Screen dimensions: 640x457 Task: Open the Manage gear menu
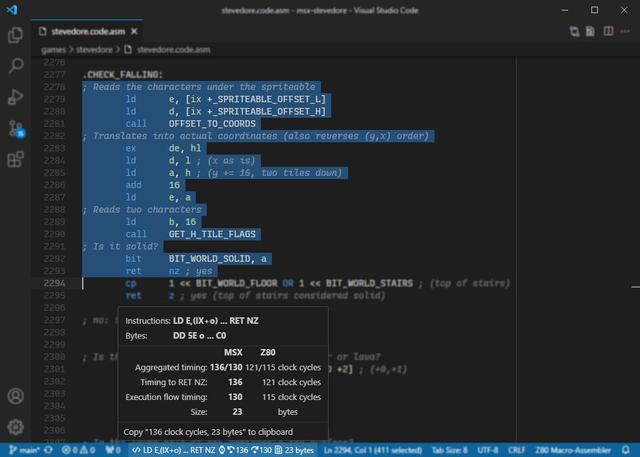pyautogui.click(x=15, y=427)
